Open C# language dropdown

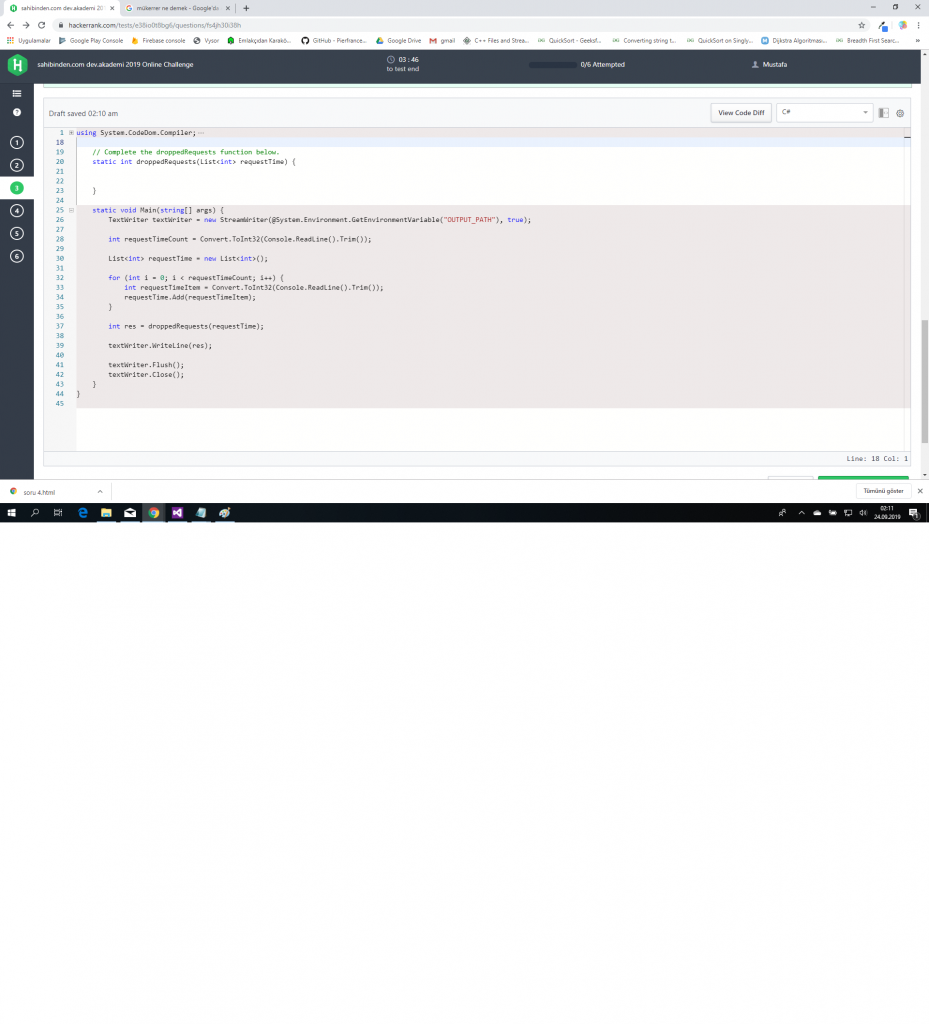825,112
